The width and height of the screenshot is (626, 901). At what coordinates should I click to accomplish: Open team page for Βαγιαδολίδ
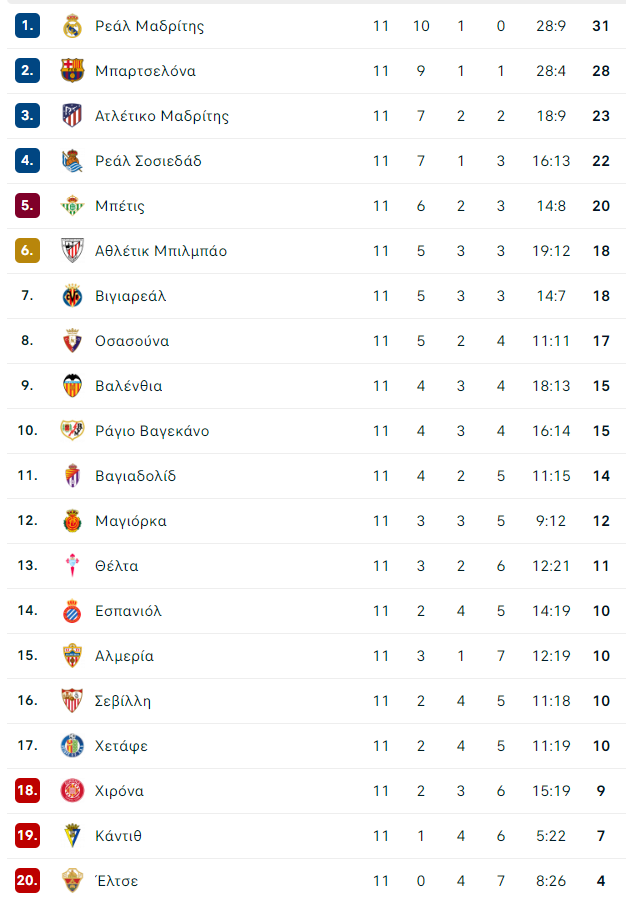(x=136, y=476)
